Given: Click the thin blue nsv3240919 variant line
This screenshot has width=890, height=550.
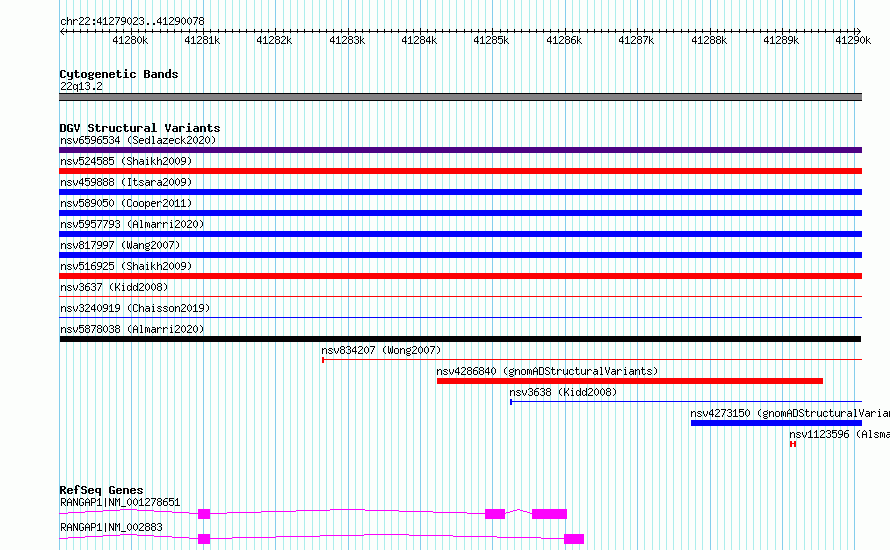Looking at the screenshot, I should click(460, 318).
